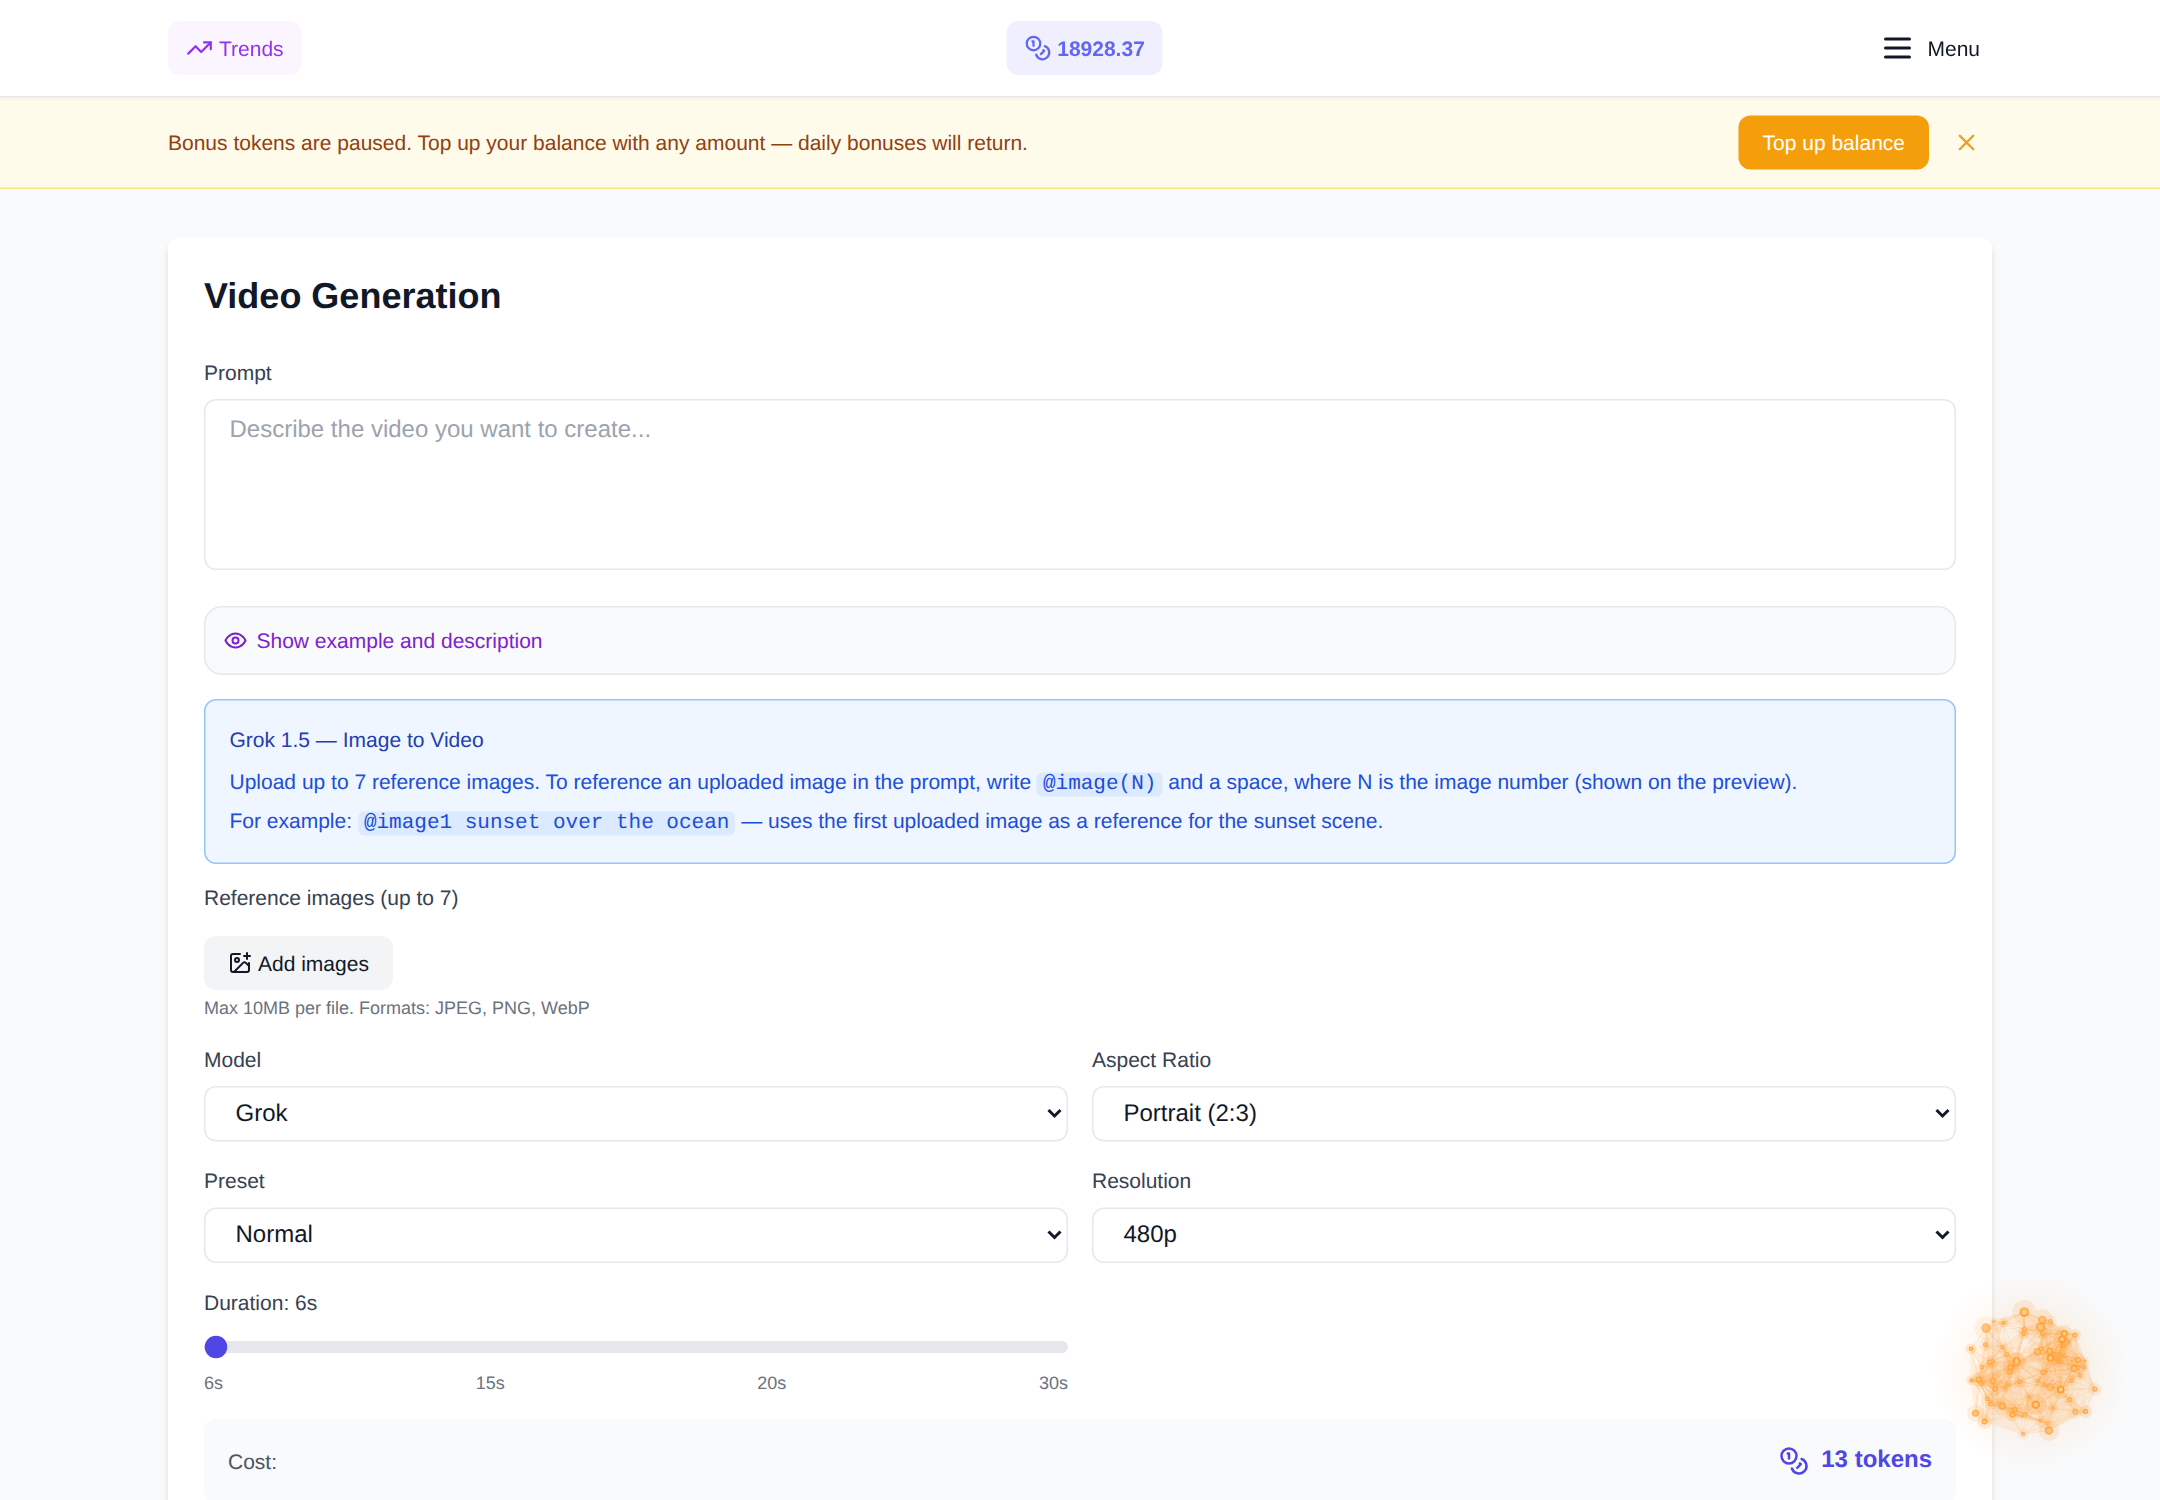Click the 20s duration label
2160x1500 pixels.
click(771, 1383)
